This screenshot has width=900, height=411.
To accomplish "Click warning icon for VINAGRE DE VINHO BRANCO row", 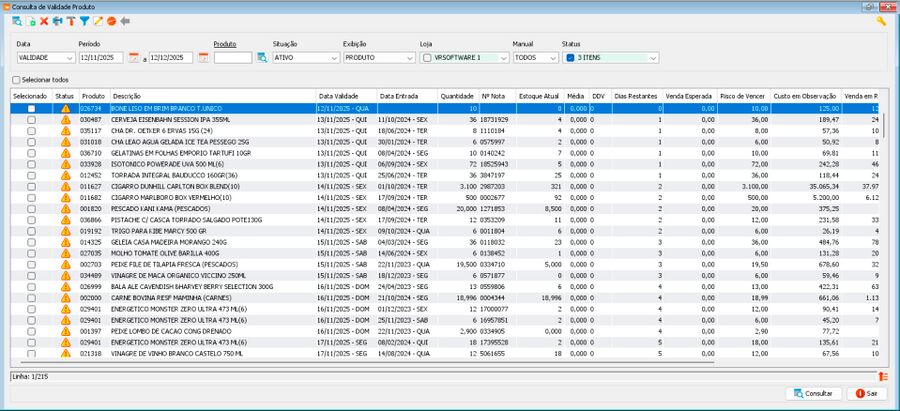I will pyautogui.click(x=65, y=353).
